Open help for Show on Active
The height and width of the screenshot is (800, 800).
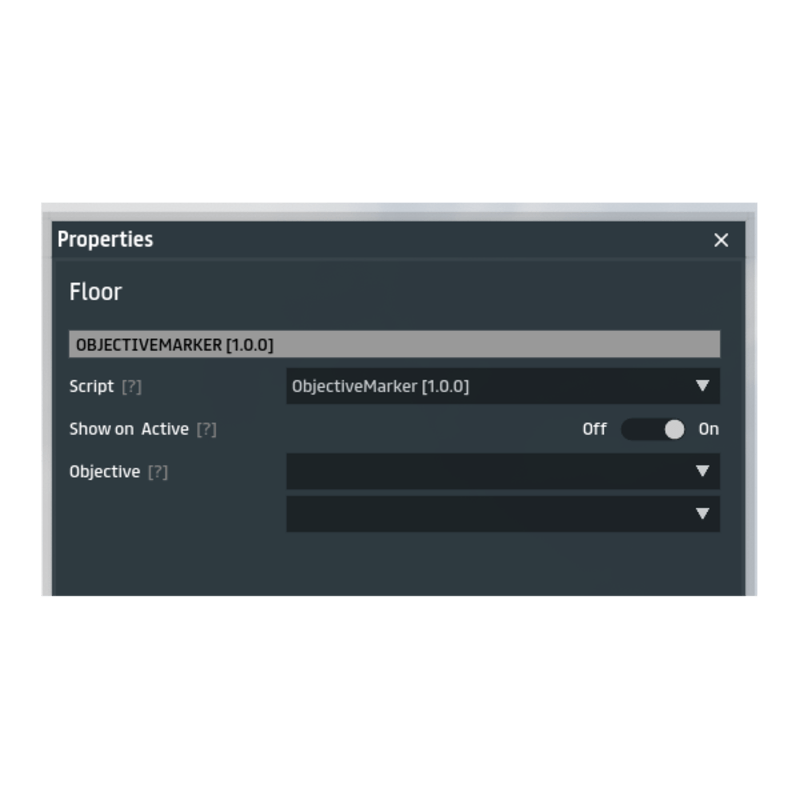[207, 430]
